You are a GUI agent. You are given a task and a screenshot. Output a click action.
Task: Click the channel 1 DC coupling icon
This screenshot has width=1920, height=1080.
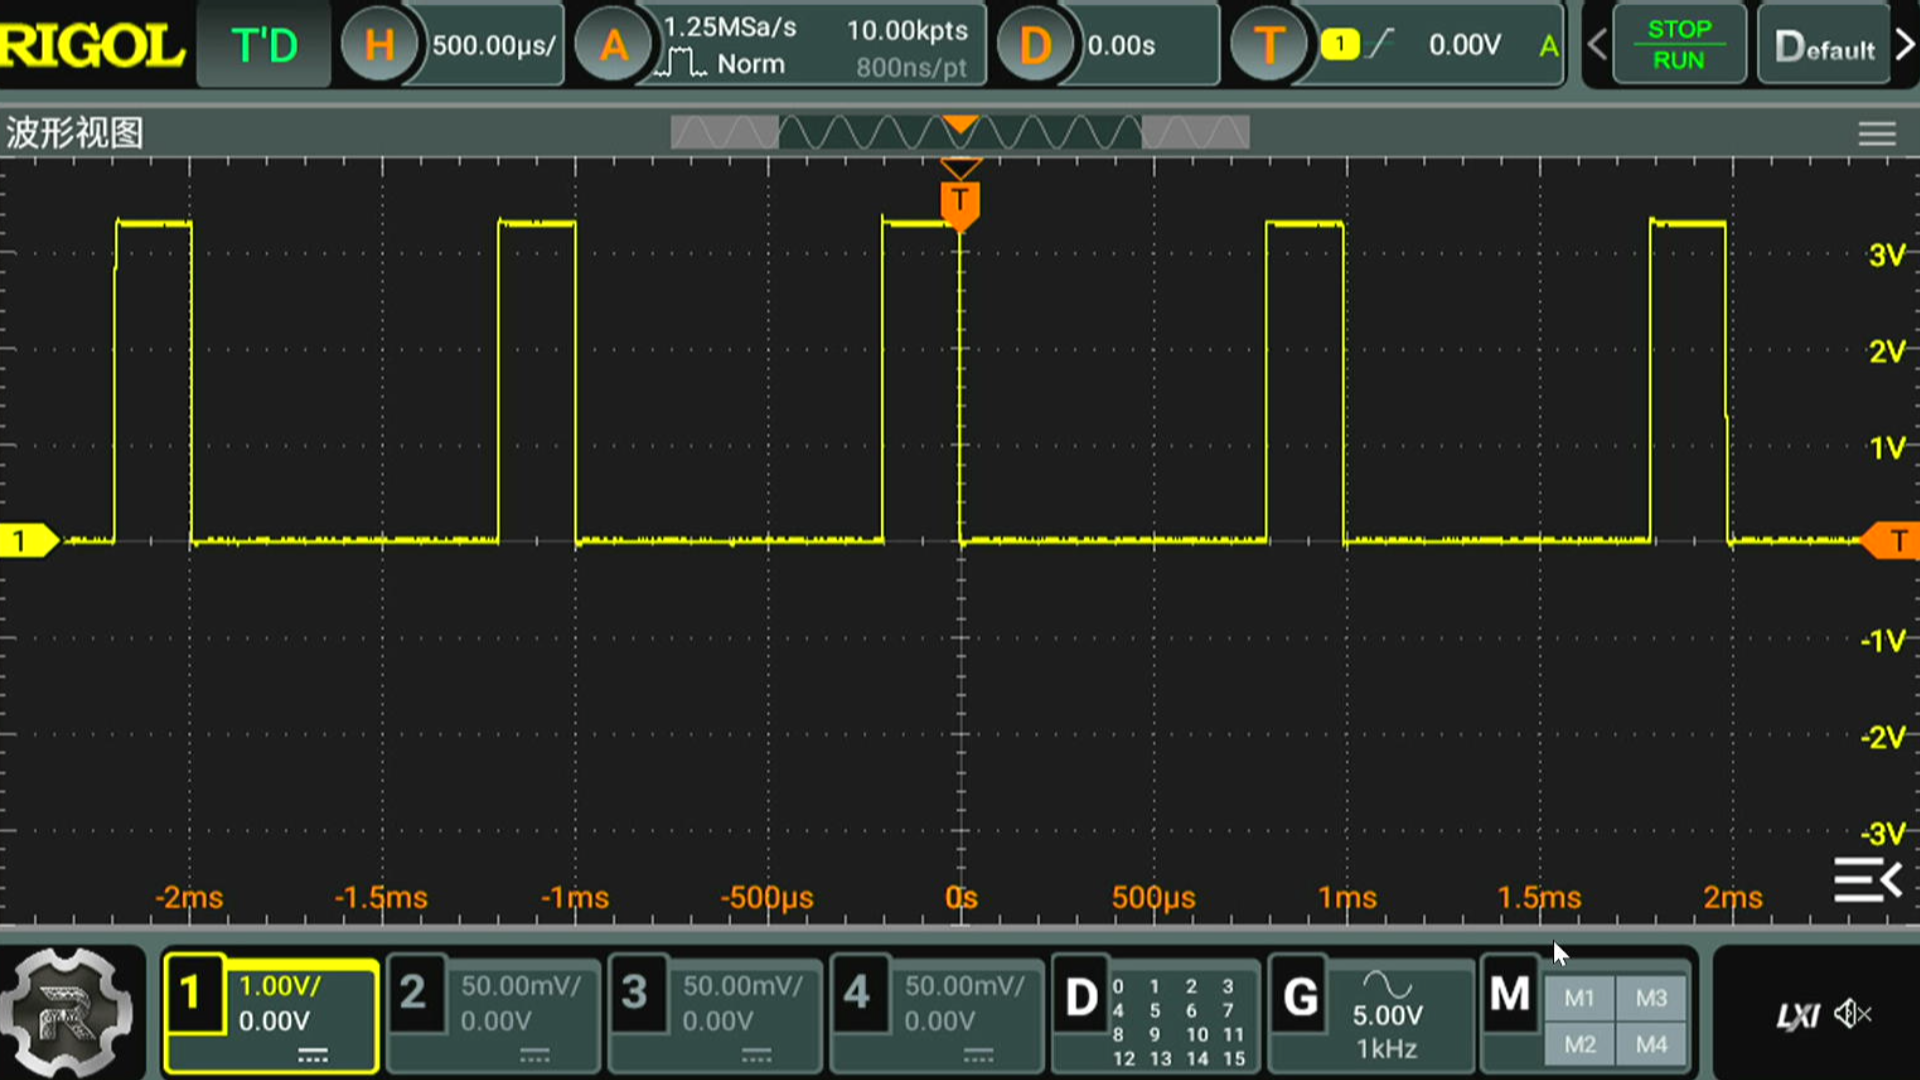(313, 1056)
